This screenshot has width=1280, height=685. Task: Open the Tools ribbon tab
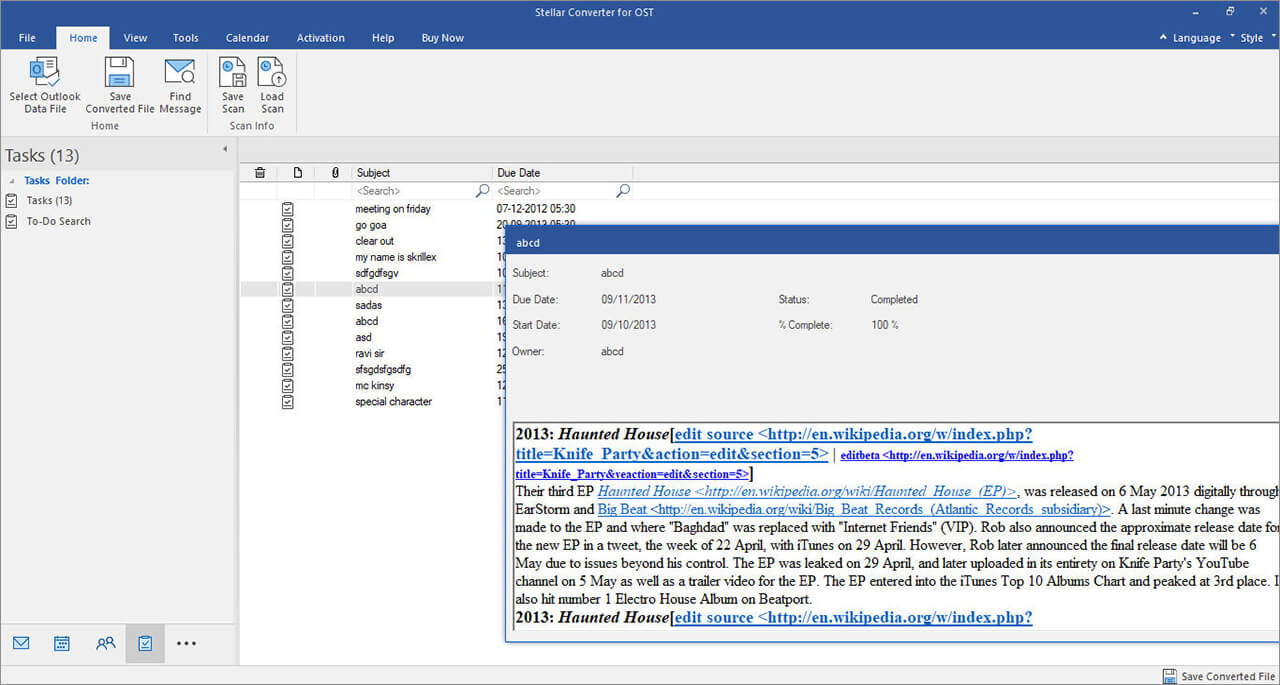tap(185, 38)
